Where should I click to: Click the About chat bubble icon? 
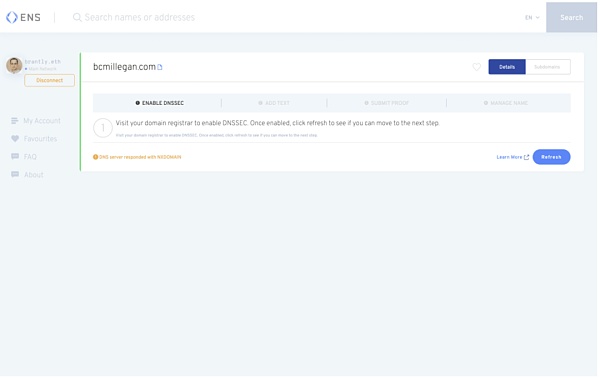coord(15,174)
